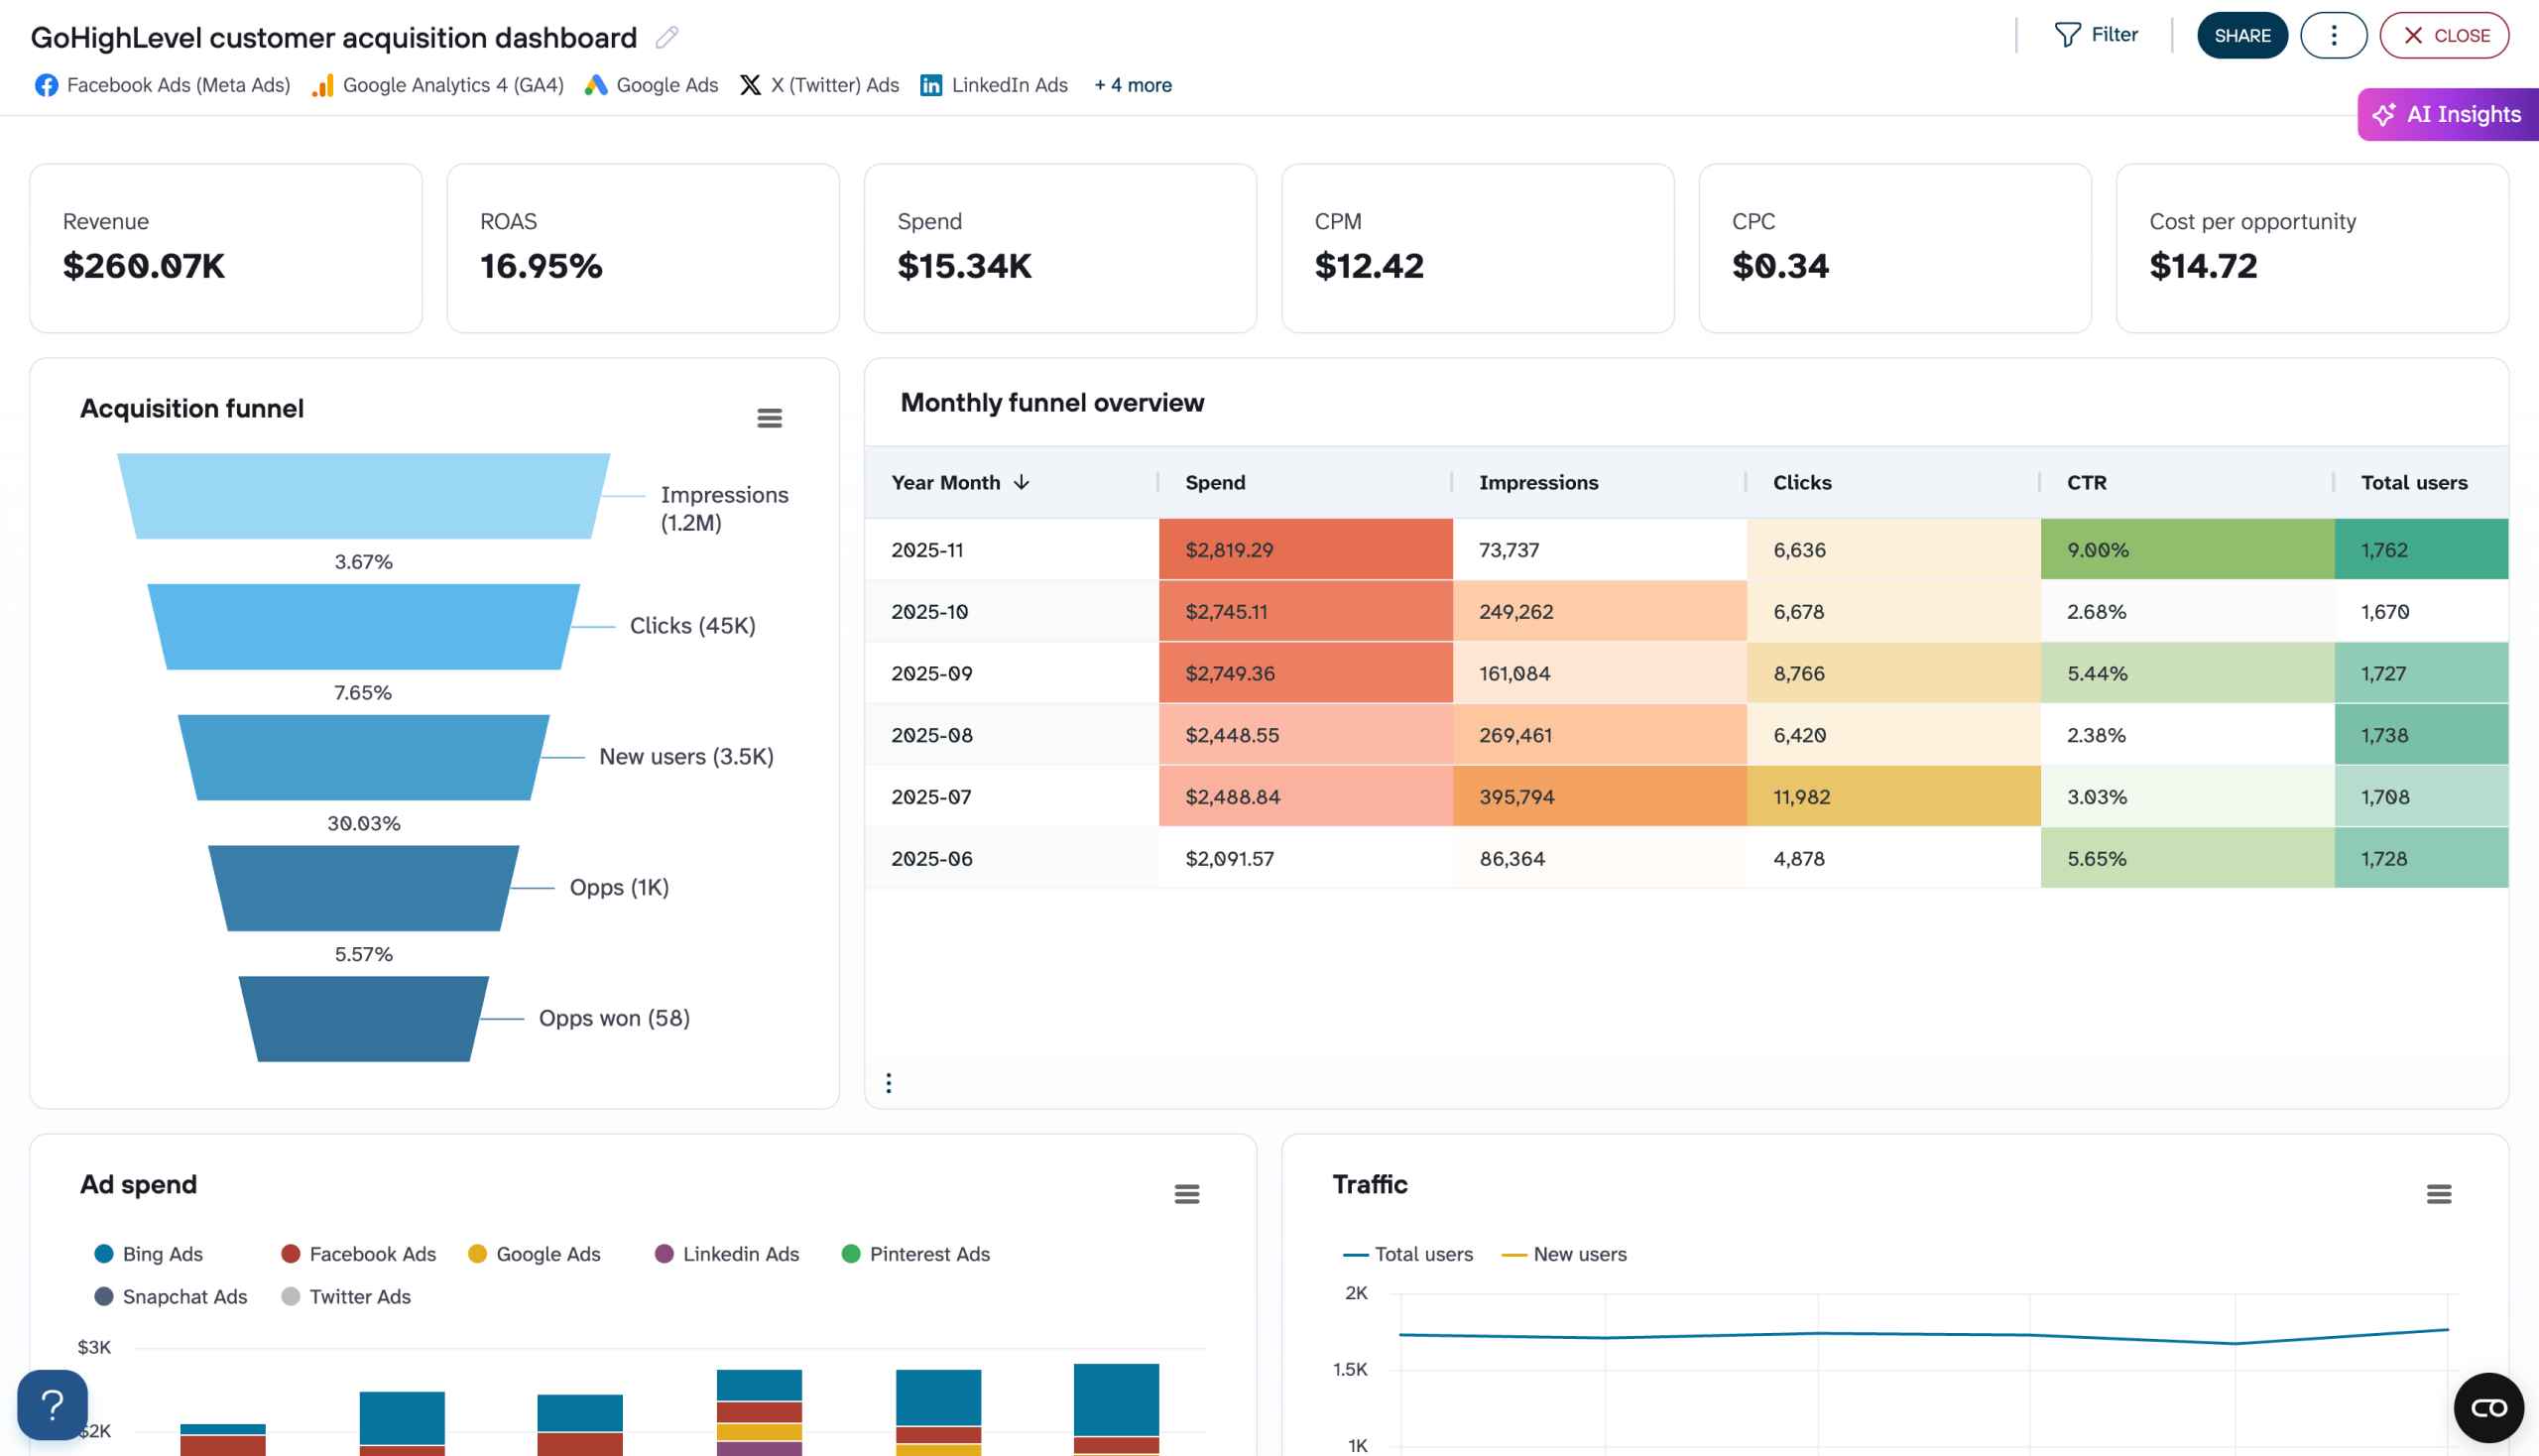Screen dimensions: 2539x1456
Task: Open the Monthly funnel table vertical dots menu
Action: [888, 1081]
